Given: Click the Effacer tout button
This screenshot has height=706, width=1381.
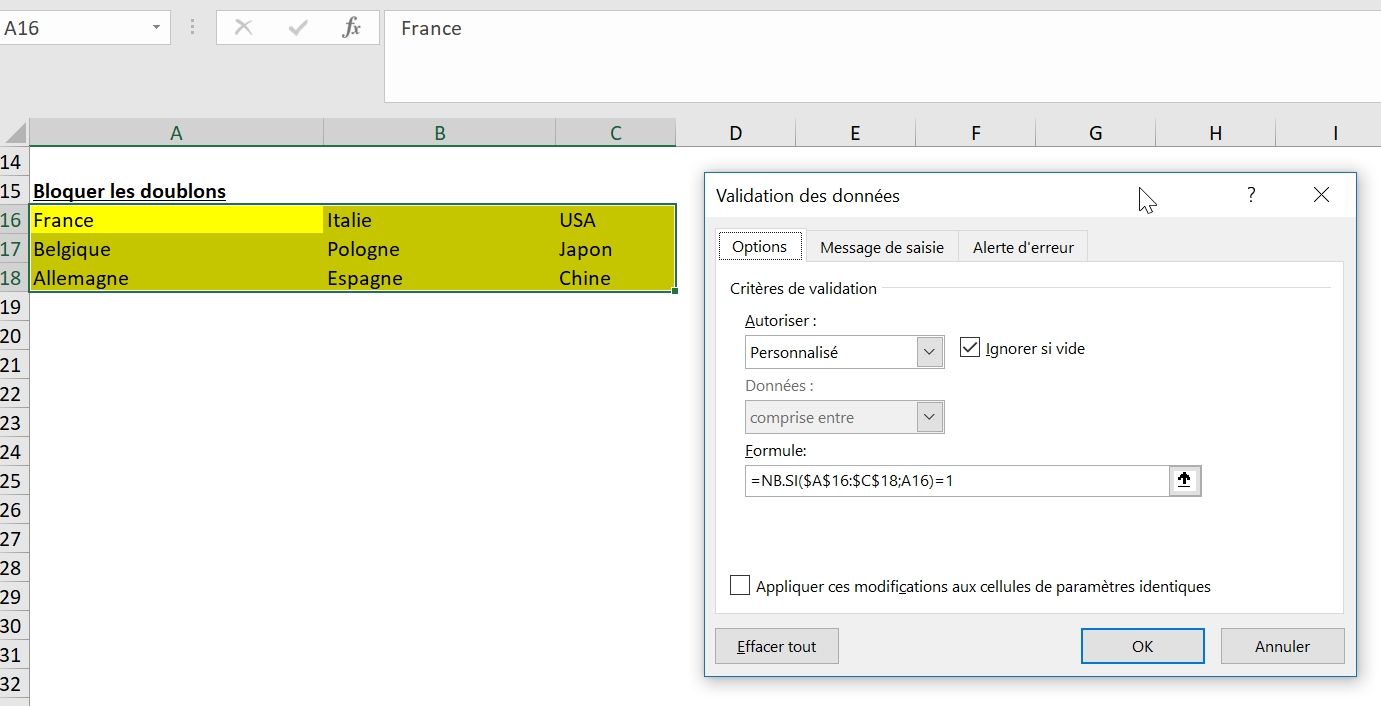Looking at the screenshot, I should [776, 646].
